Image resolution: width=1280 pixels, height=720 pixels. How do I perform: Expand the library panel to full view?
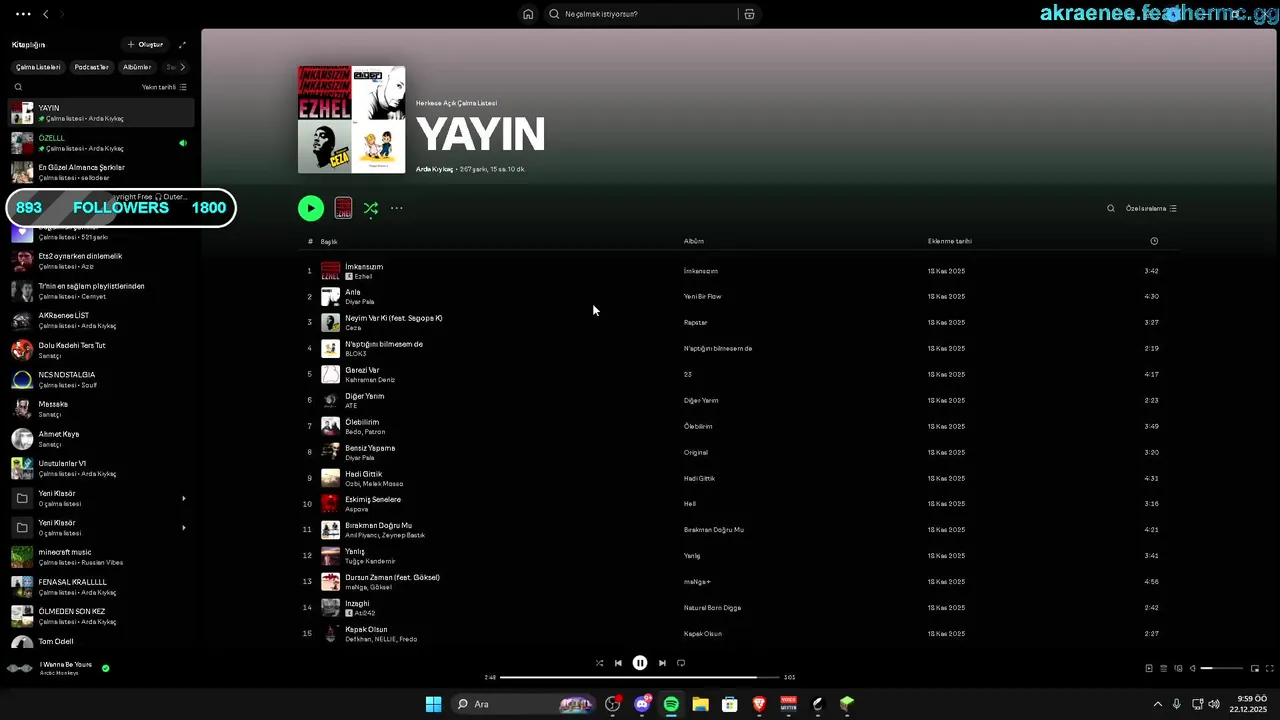(x=182, y=44)
